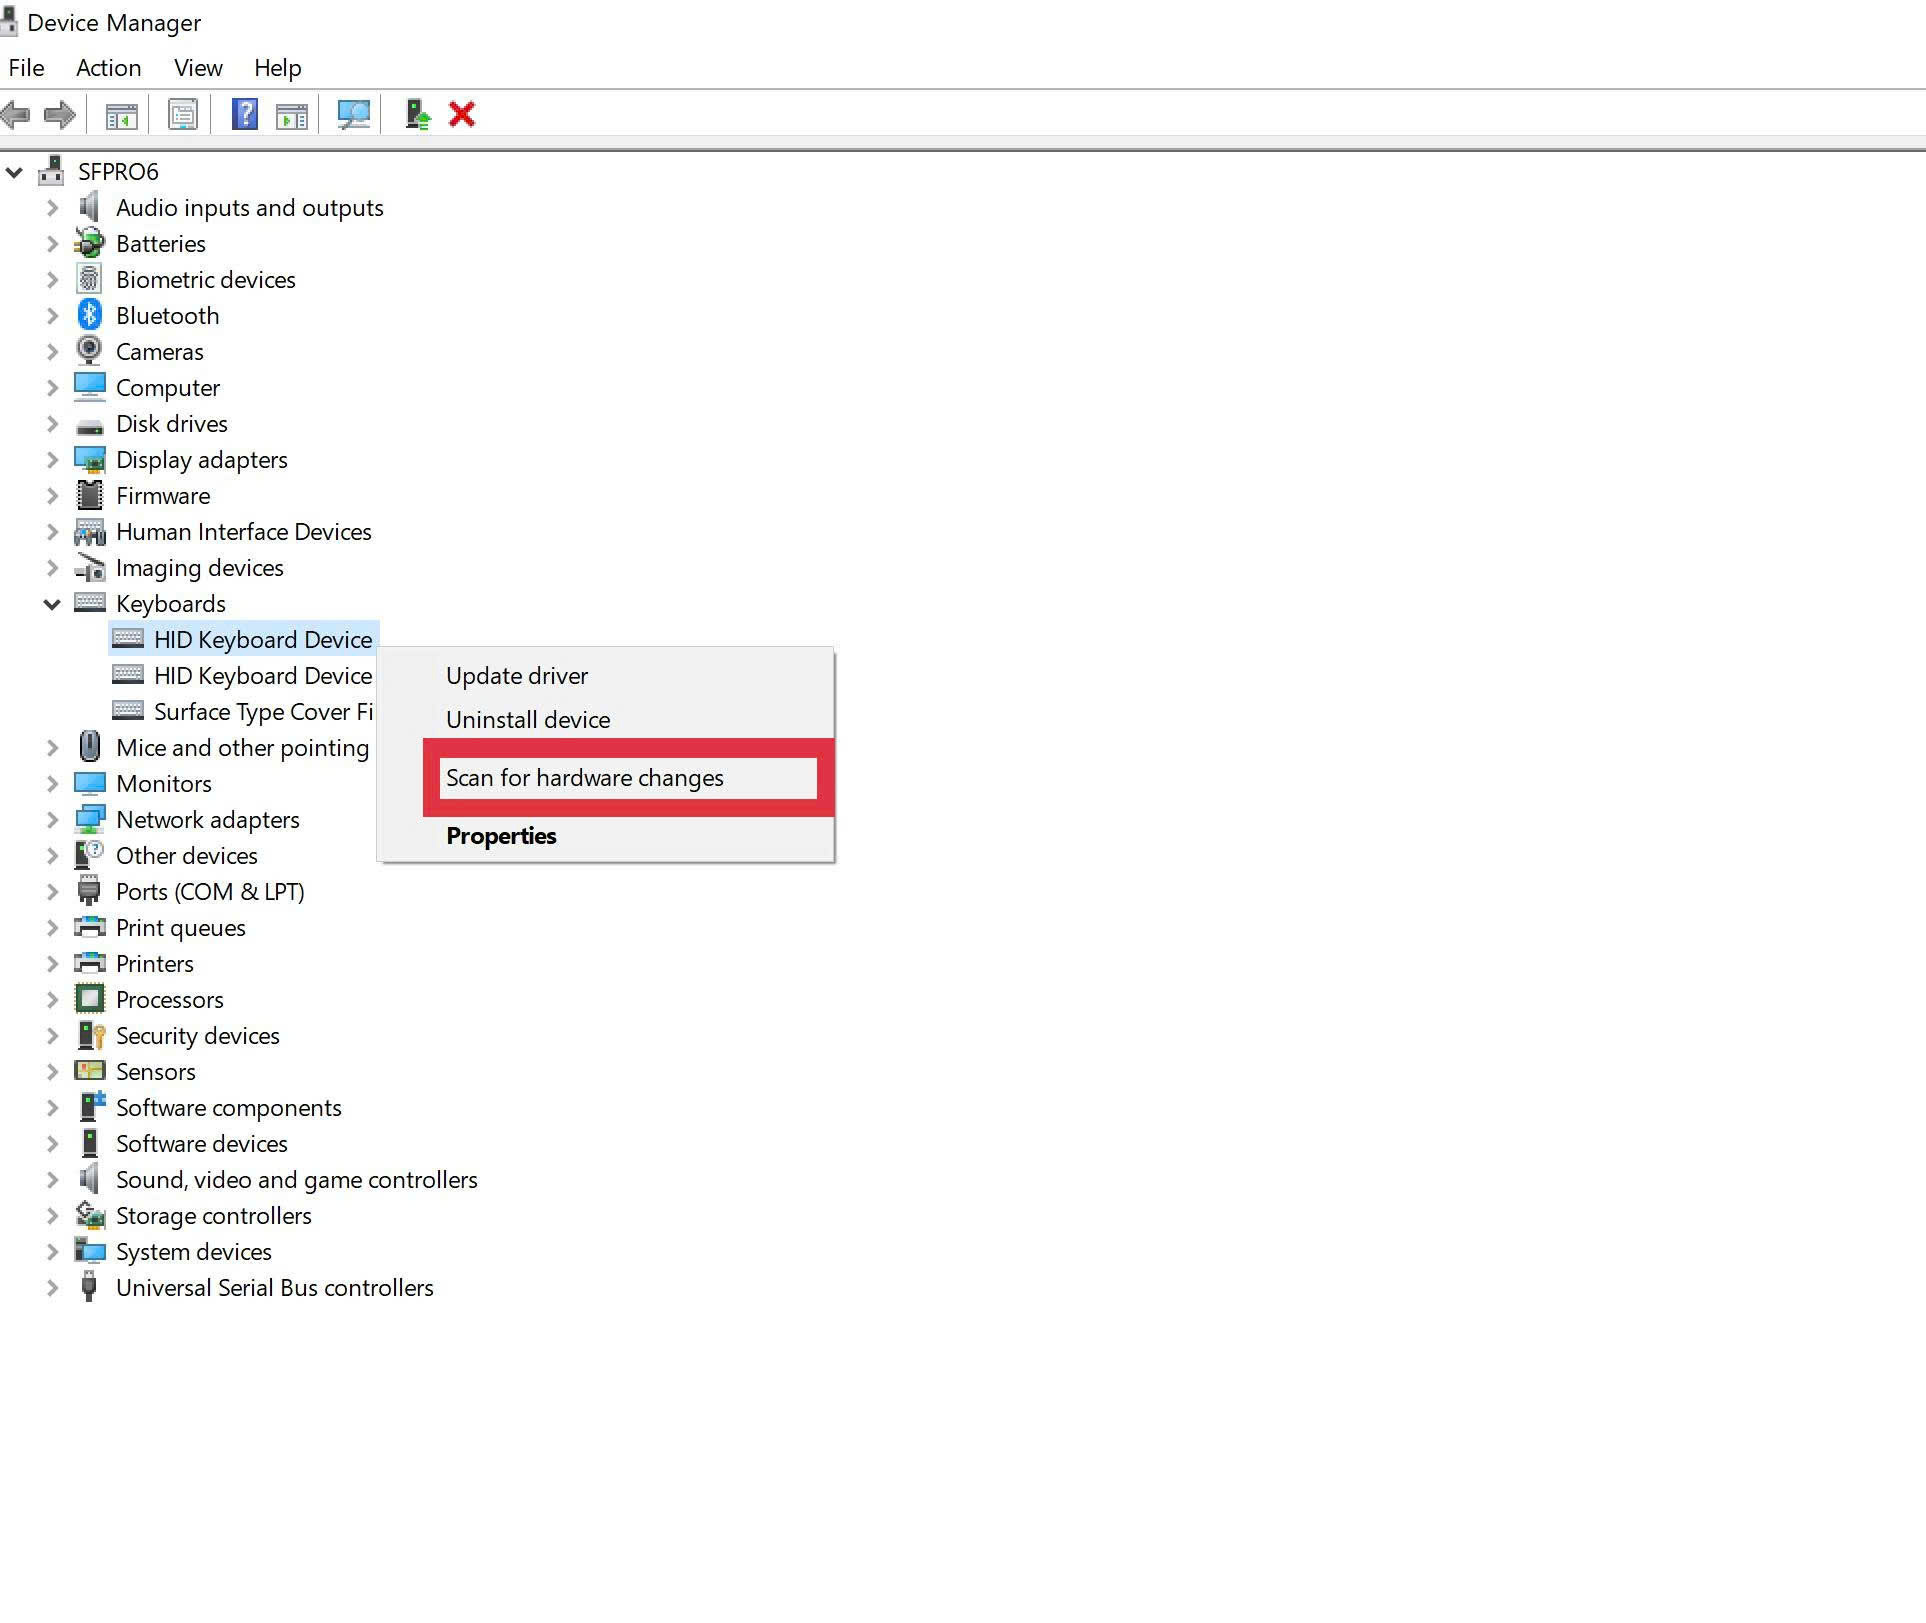Open Properties via the toolbar icon
1926x1623 pixels.
click(x=182, y=114)
